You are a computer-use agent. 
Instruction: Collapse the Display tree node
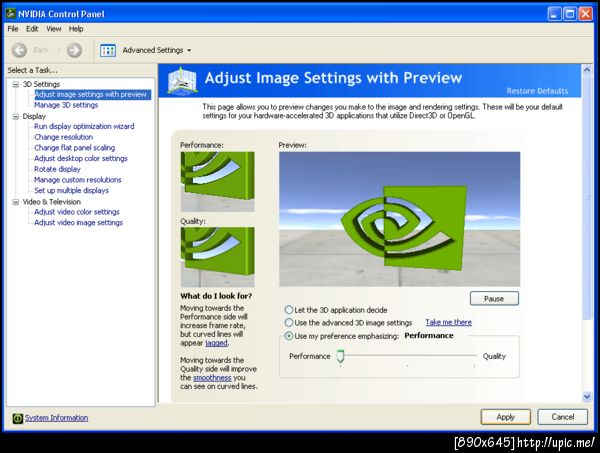point(16,116)
